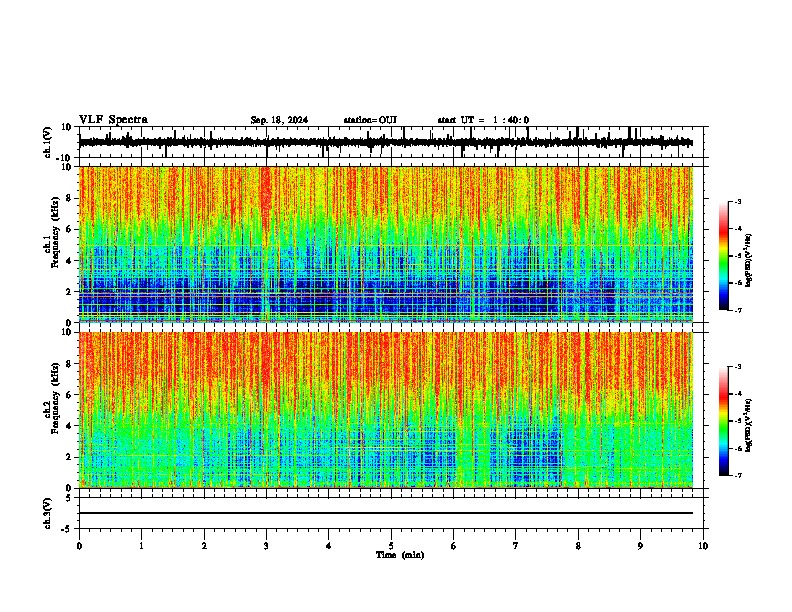
Task: Click the upper ch.1 PSD color bar
Action: point(724,256)
